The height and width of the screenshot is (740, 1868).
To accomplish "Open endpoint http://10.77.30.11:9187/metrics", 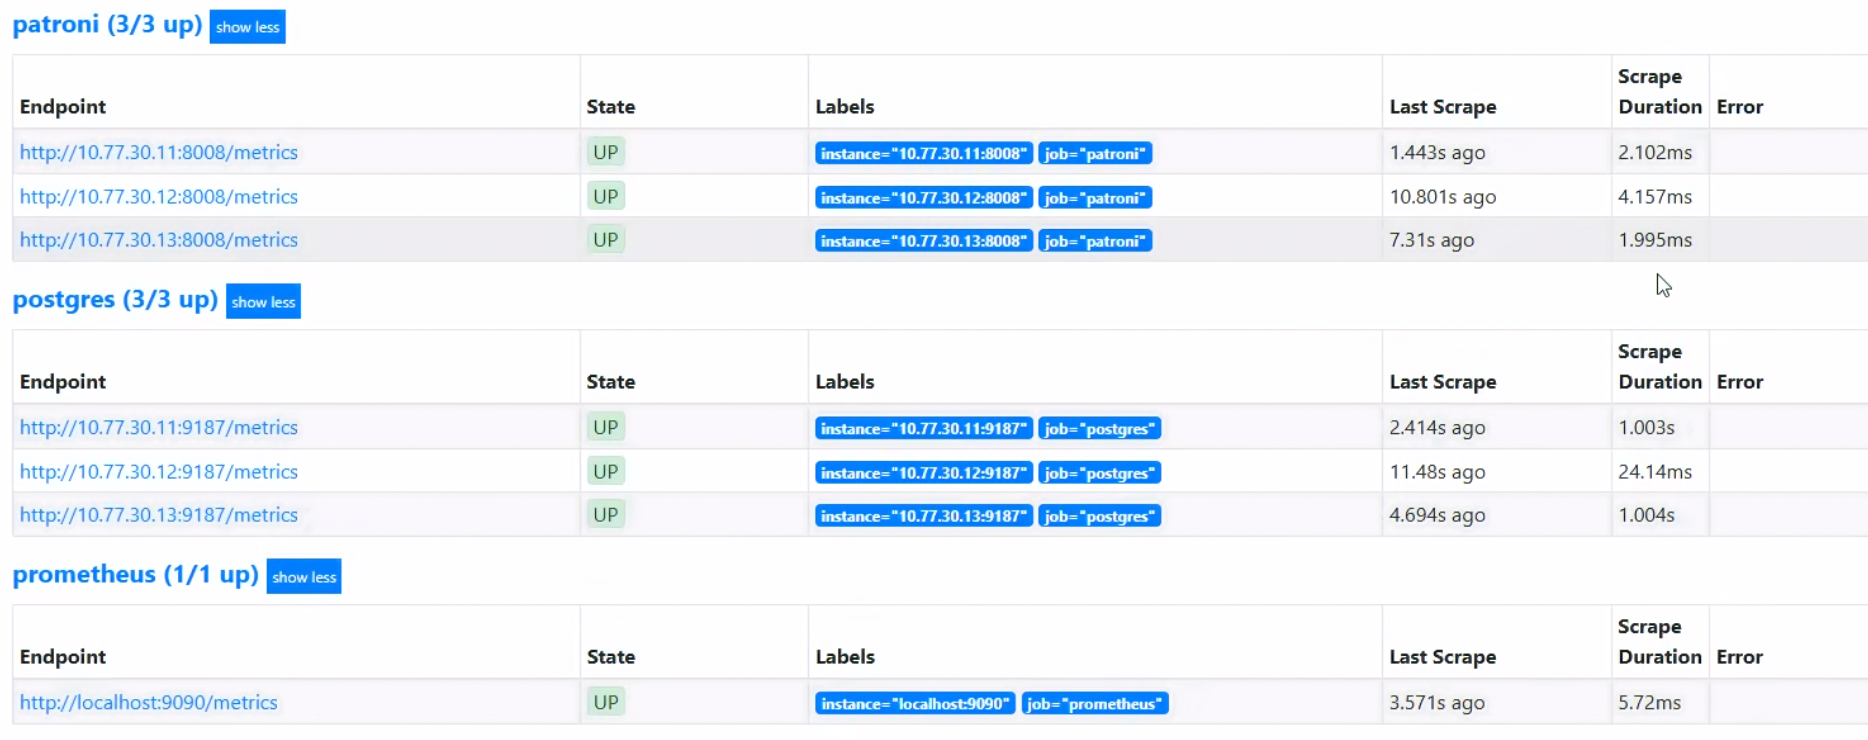I will [x=159, y=427].
